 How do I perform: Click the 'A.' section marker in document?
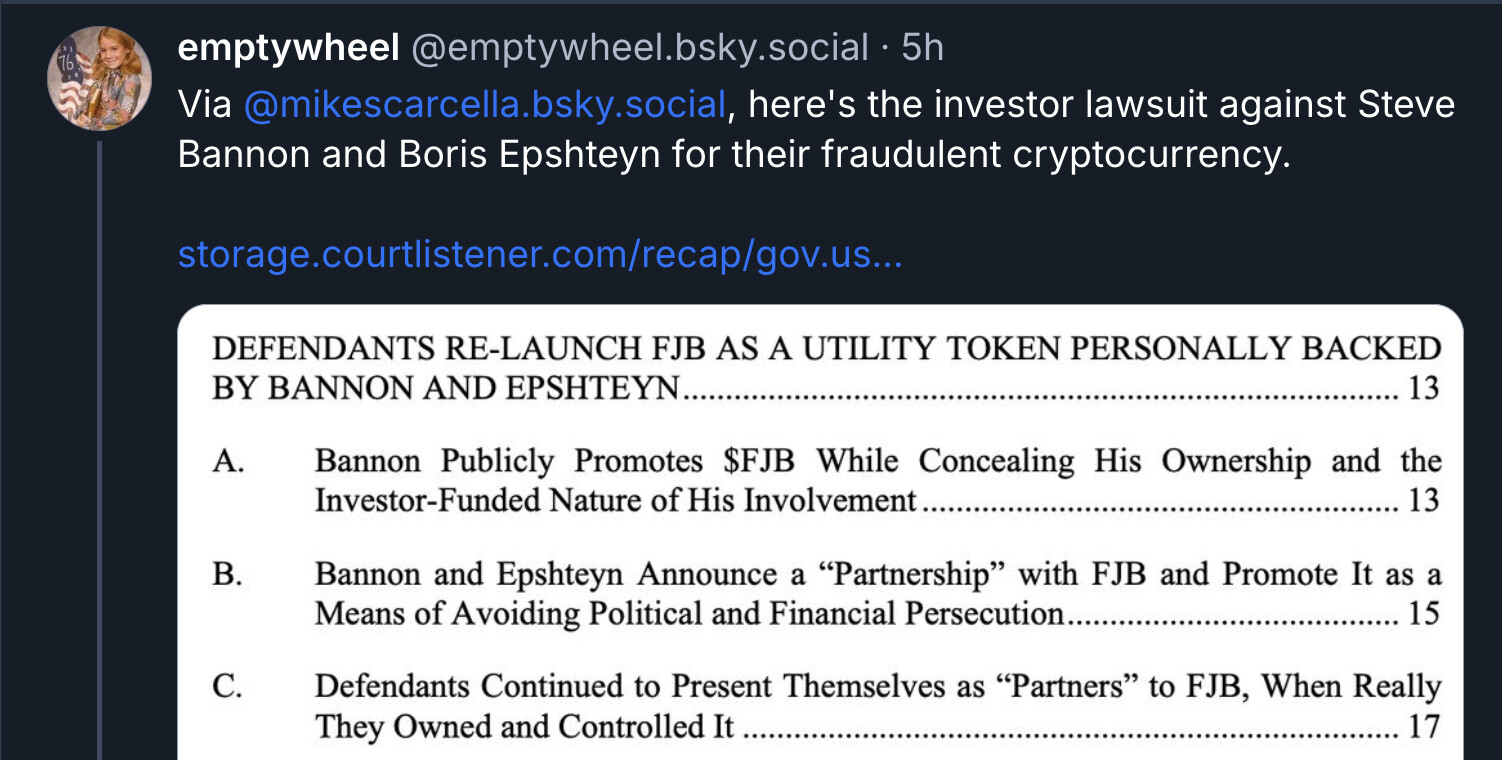pos(228,461)
